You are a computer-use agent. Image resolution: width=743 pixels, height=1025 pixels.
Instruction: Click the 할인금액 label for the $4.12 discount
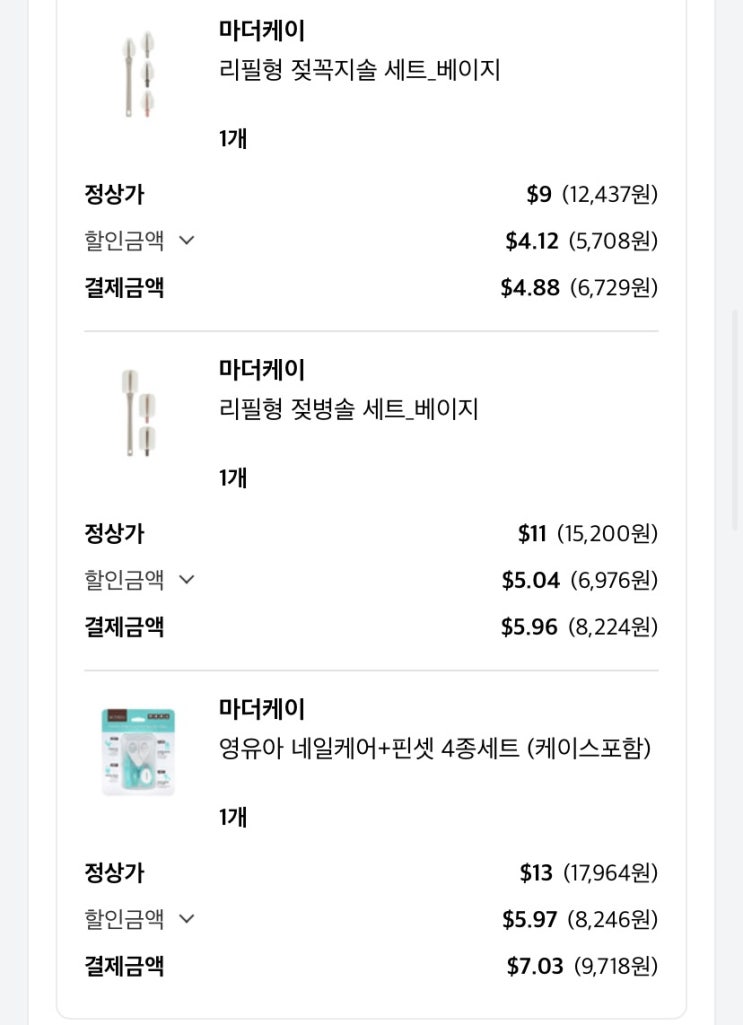coord(124,241)
